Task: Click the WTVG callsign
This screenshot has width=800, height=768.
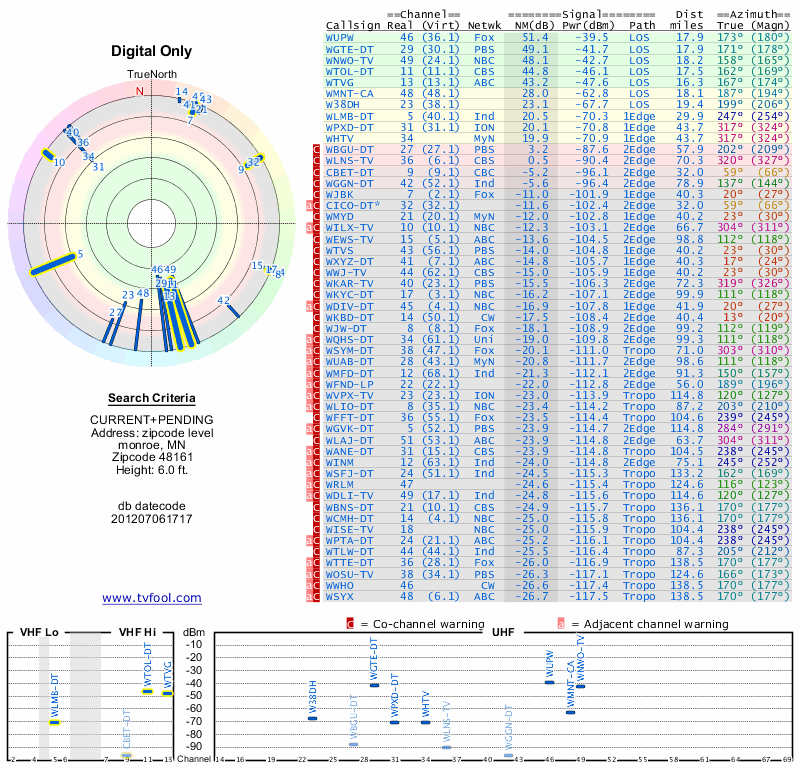Action: (x=340, y=83)
